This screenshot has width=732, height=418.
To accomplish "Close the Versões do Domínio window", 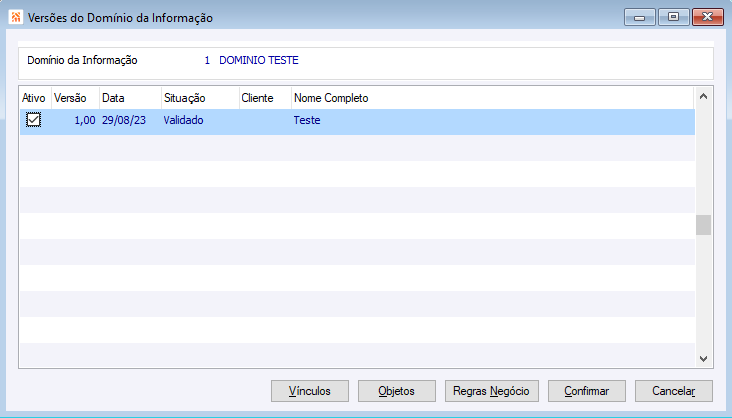I will coord(708,17).
